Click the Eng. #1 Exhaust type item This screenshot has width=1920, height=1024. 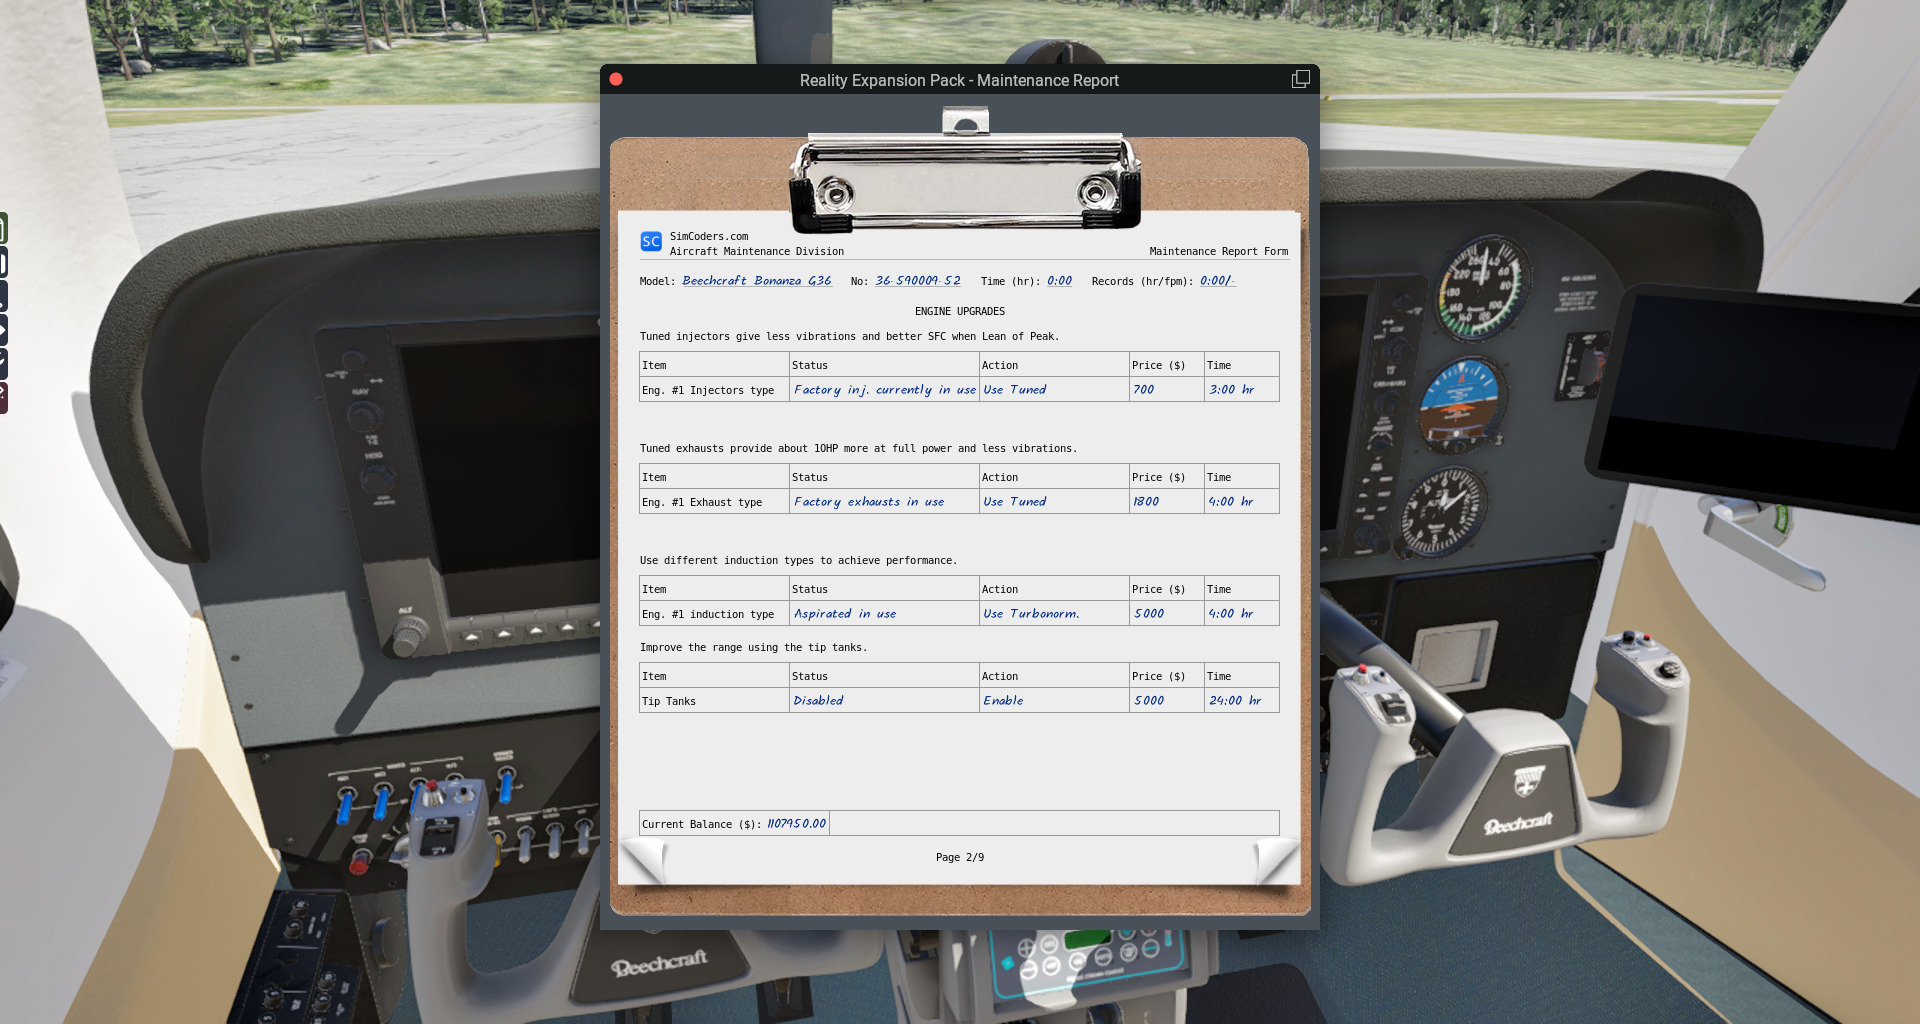[702, 503]
